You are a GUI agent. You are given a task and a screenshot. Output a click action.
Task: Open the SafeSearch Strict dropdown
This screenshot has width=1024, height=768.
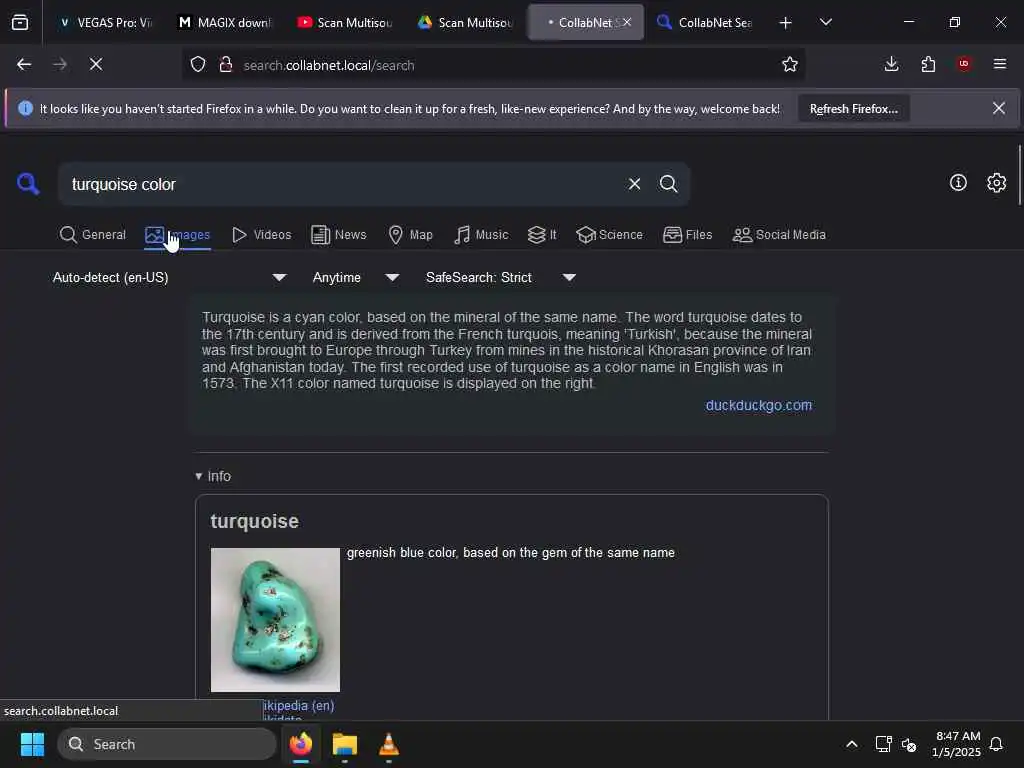501,278
